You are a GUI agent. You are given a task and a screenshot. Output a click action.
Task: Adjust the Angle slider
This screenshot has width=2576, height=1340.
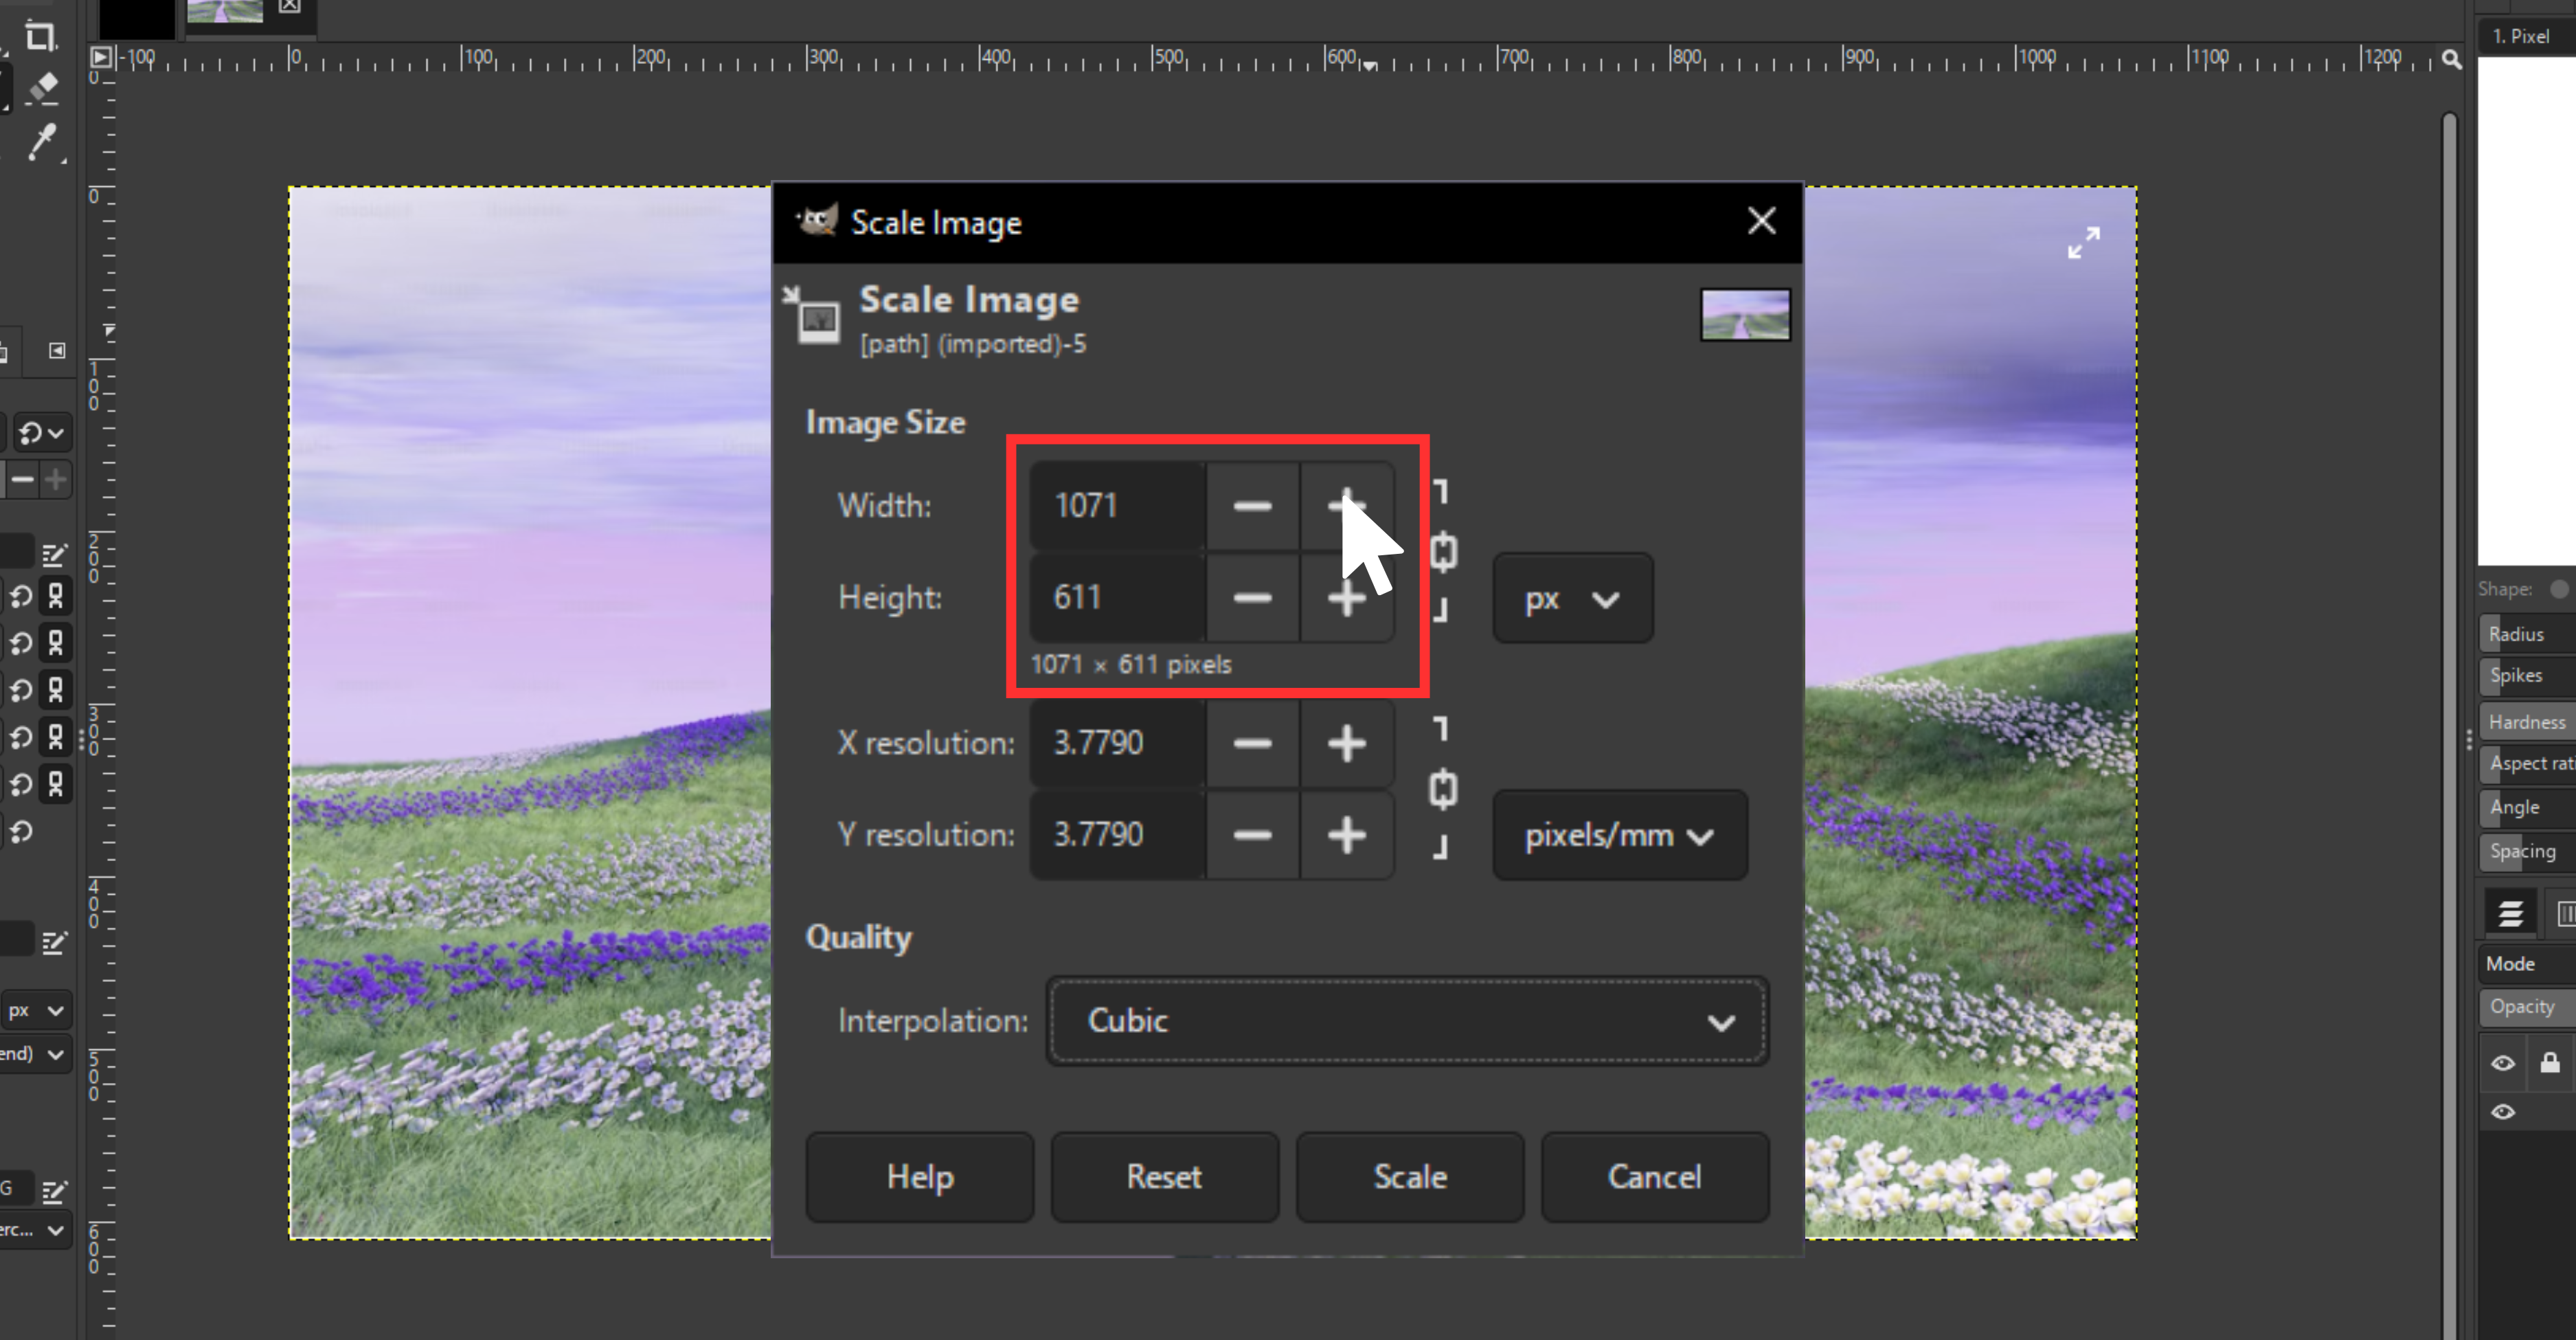point(2528,807)
